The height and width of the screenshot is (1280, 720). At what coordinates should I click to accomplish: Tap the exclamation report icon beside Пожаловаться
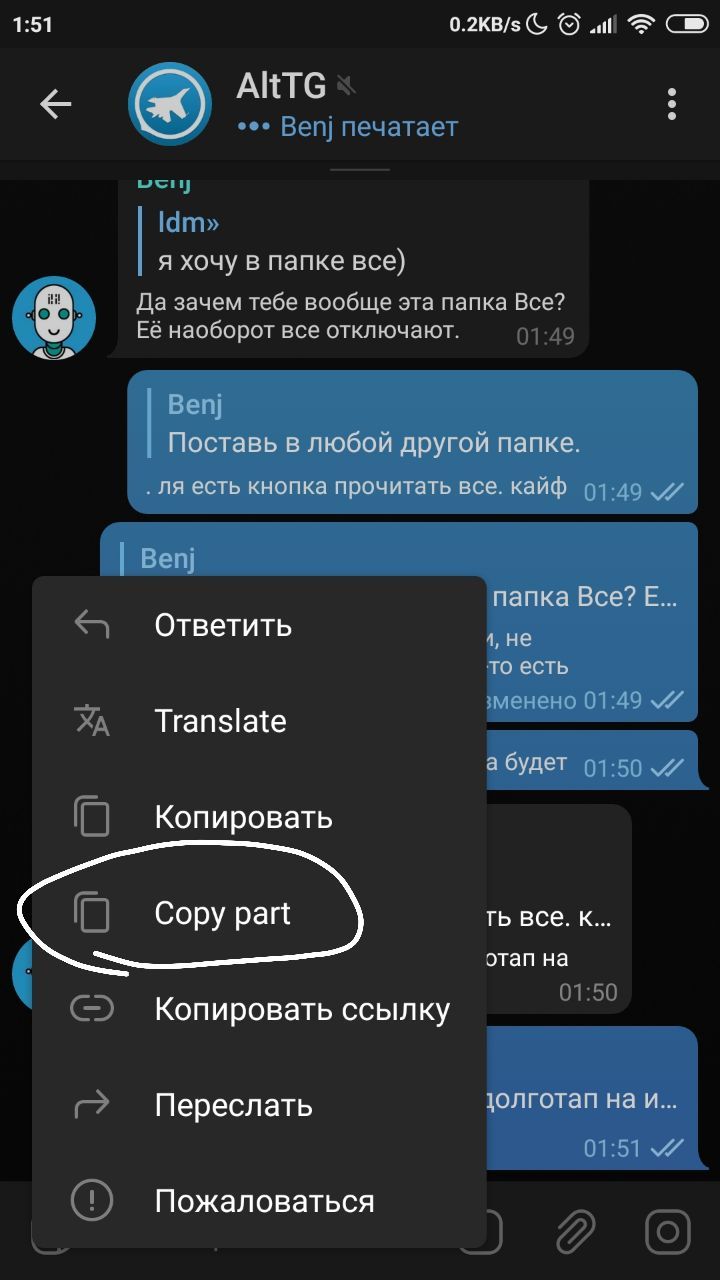click(92, 1201)
